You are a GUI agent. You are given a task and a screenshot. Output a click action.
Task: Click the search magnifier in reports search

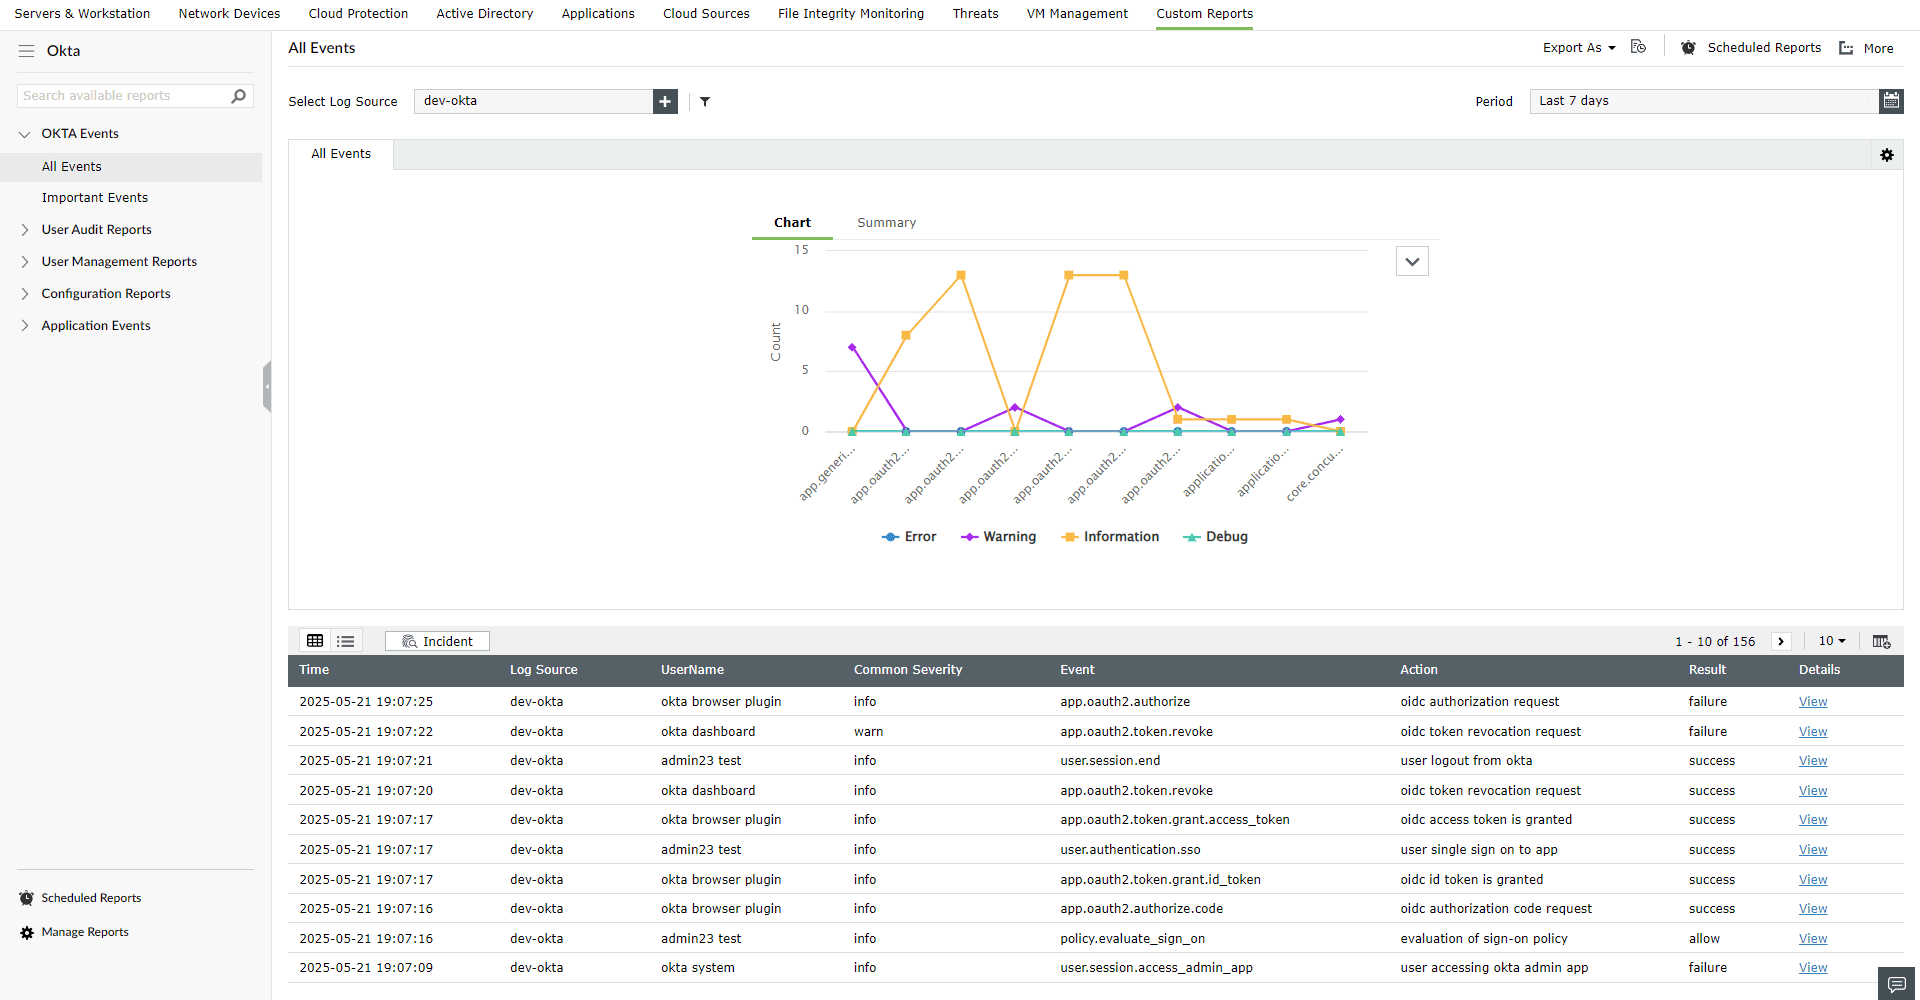tap(238, 96)
